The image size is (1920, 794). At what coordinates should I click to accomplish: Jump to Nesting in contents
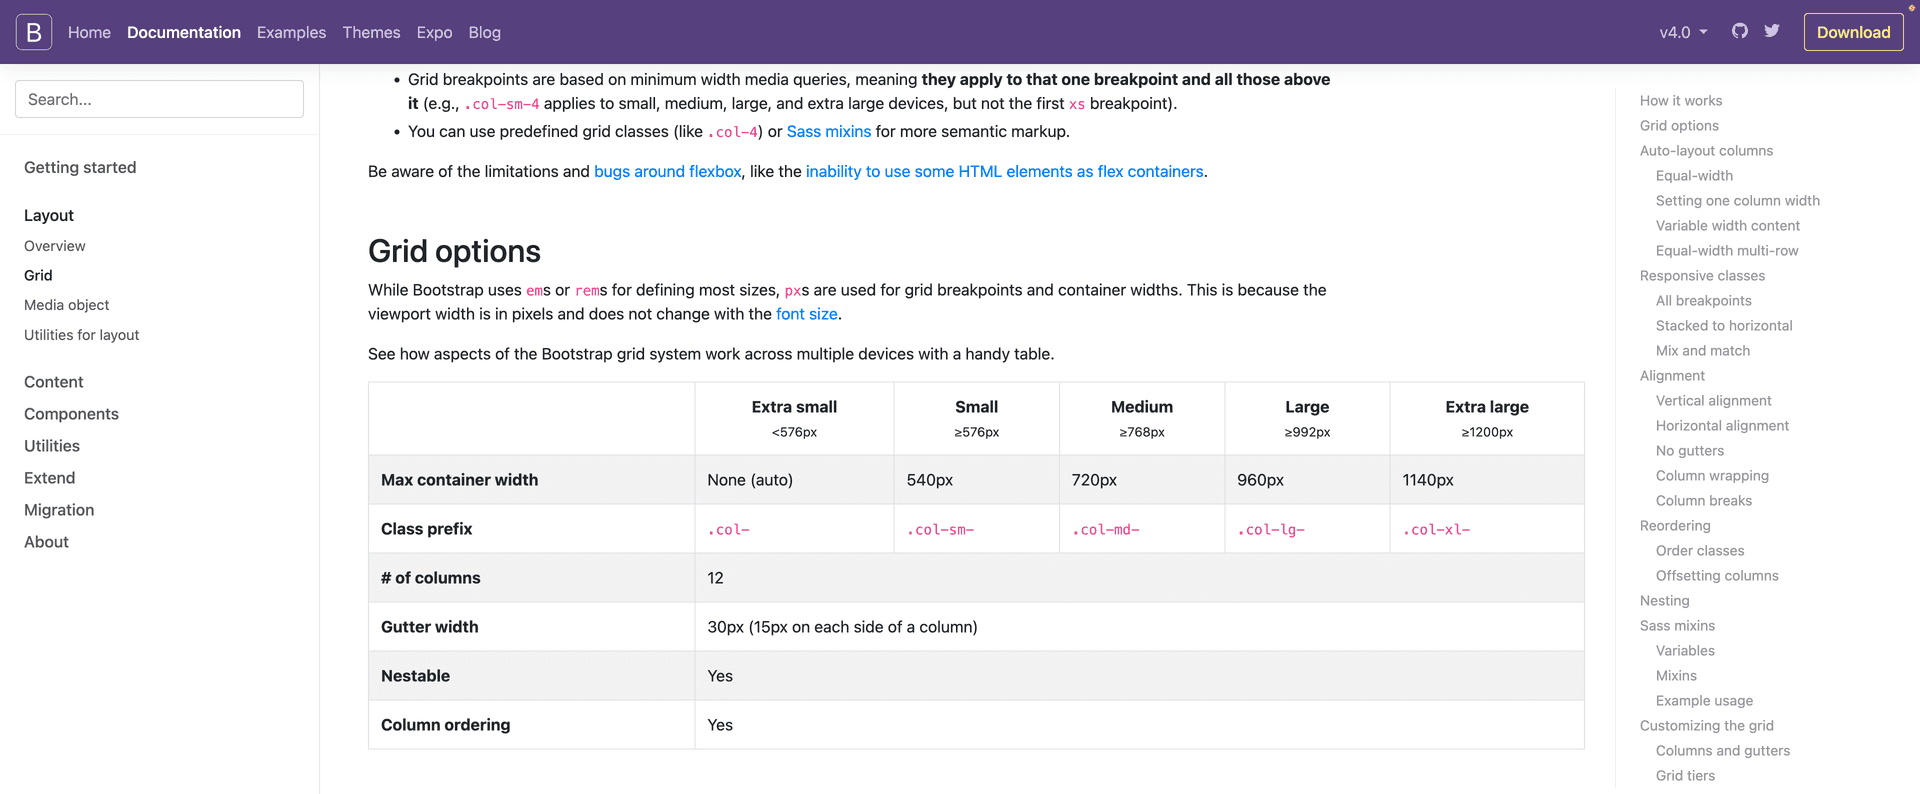pos(1665,601)
